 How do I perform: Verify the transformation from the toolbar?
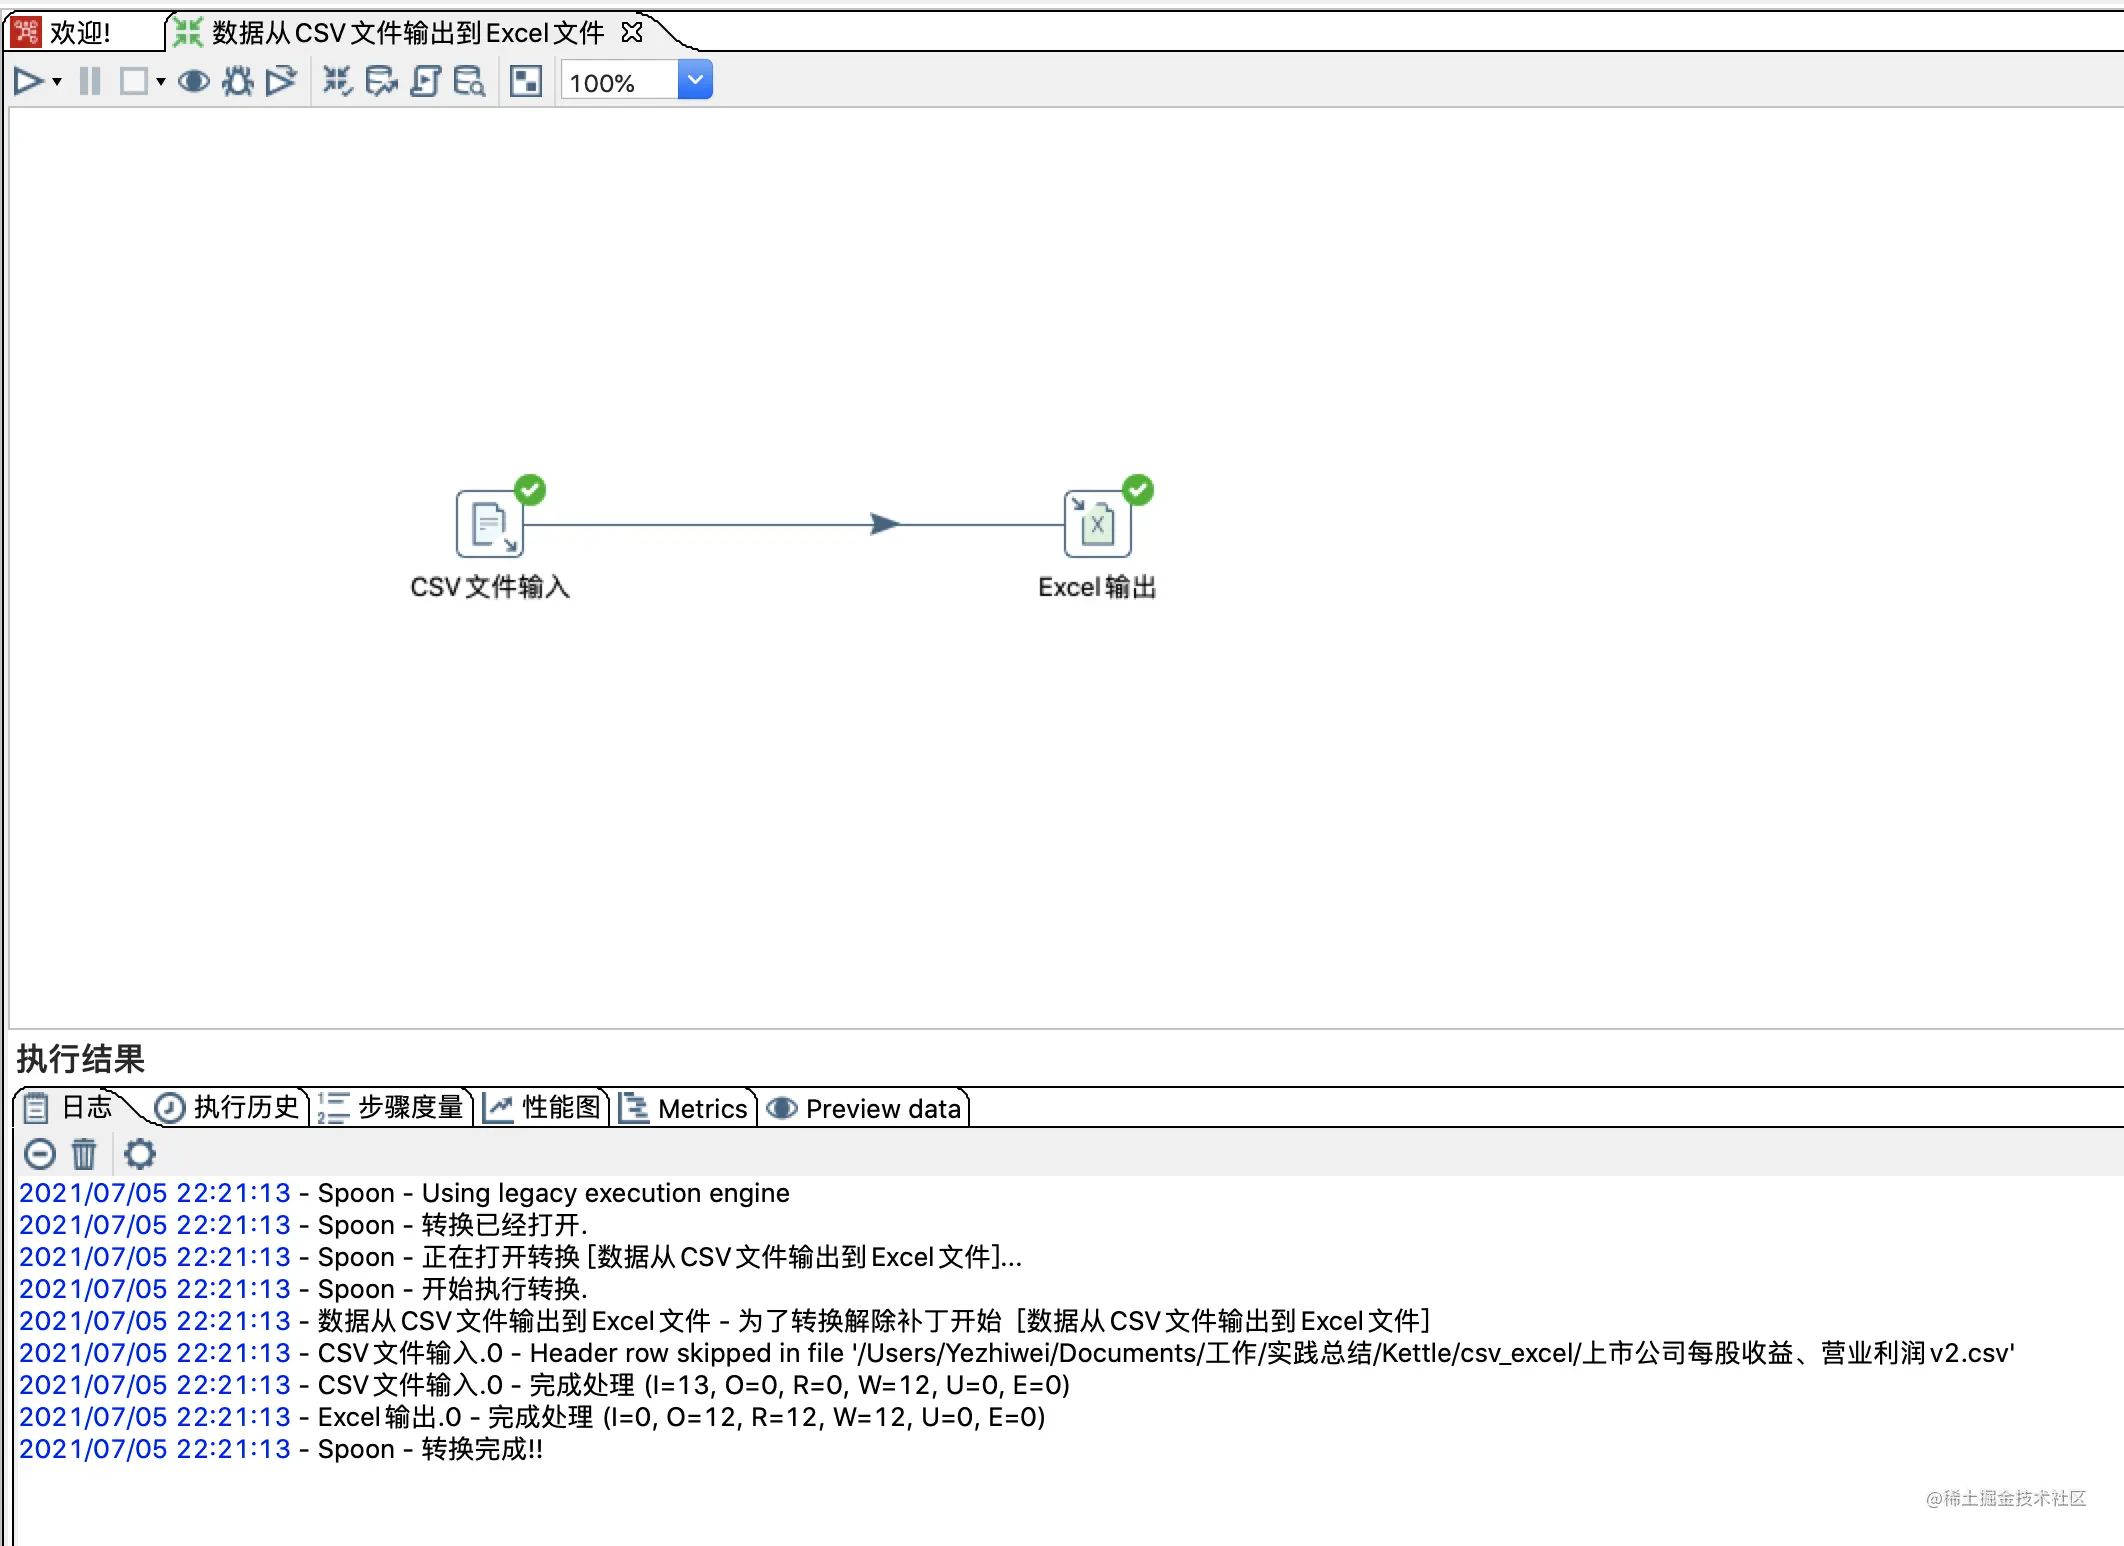(x=338, y=81)
